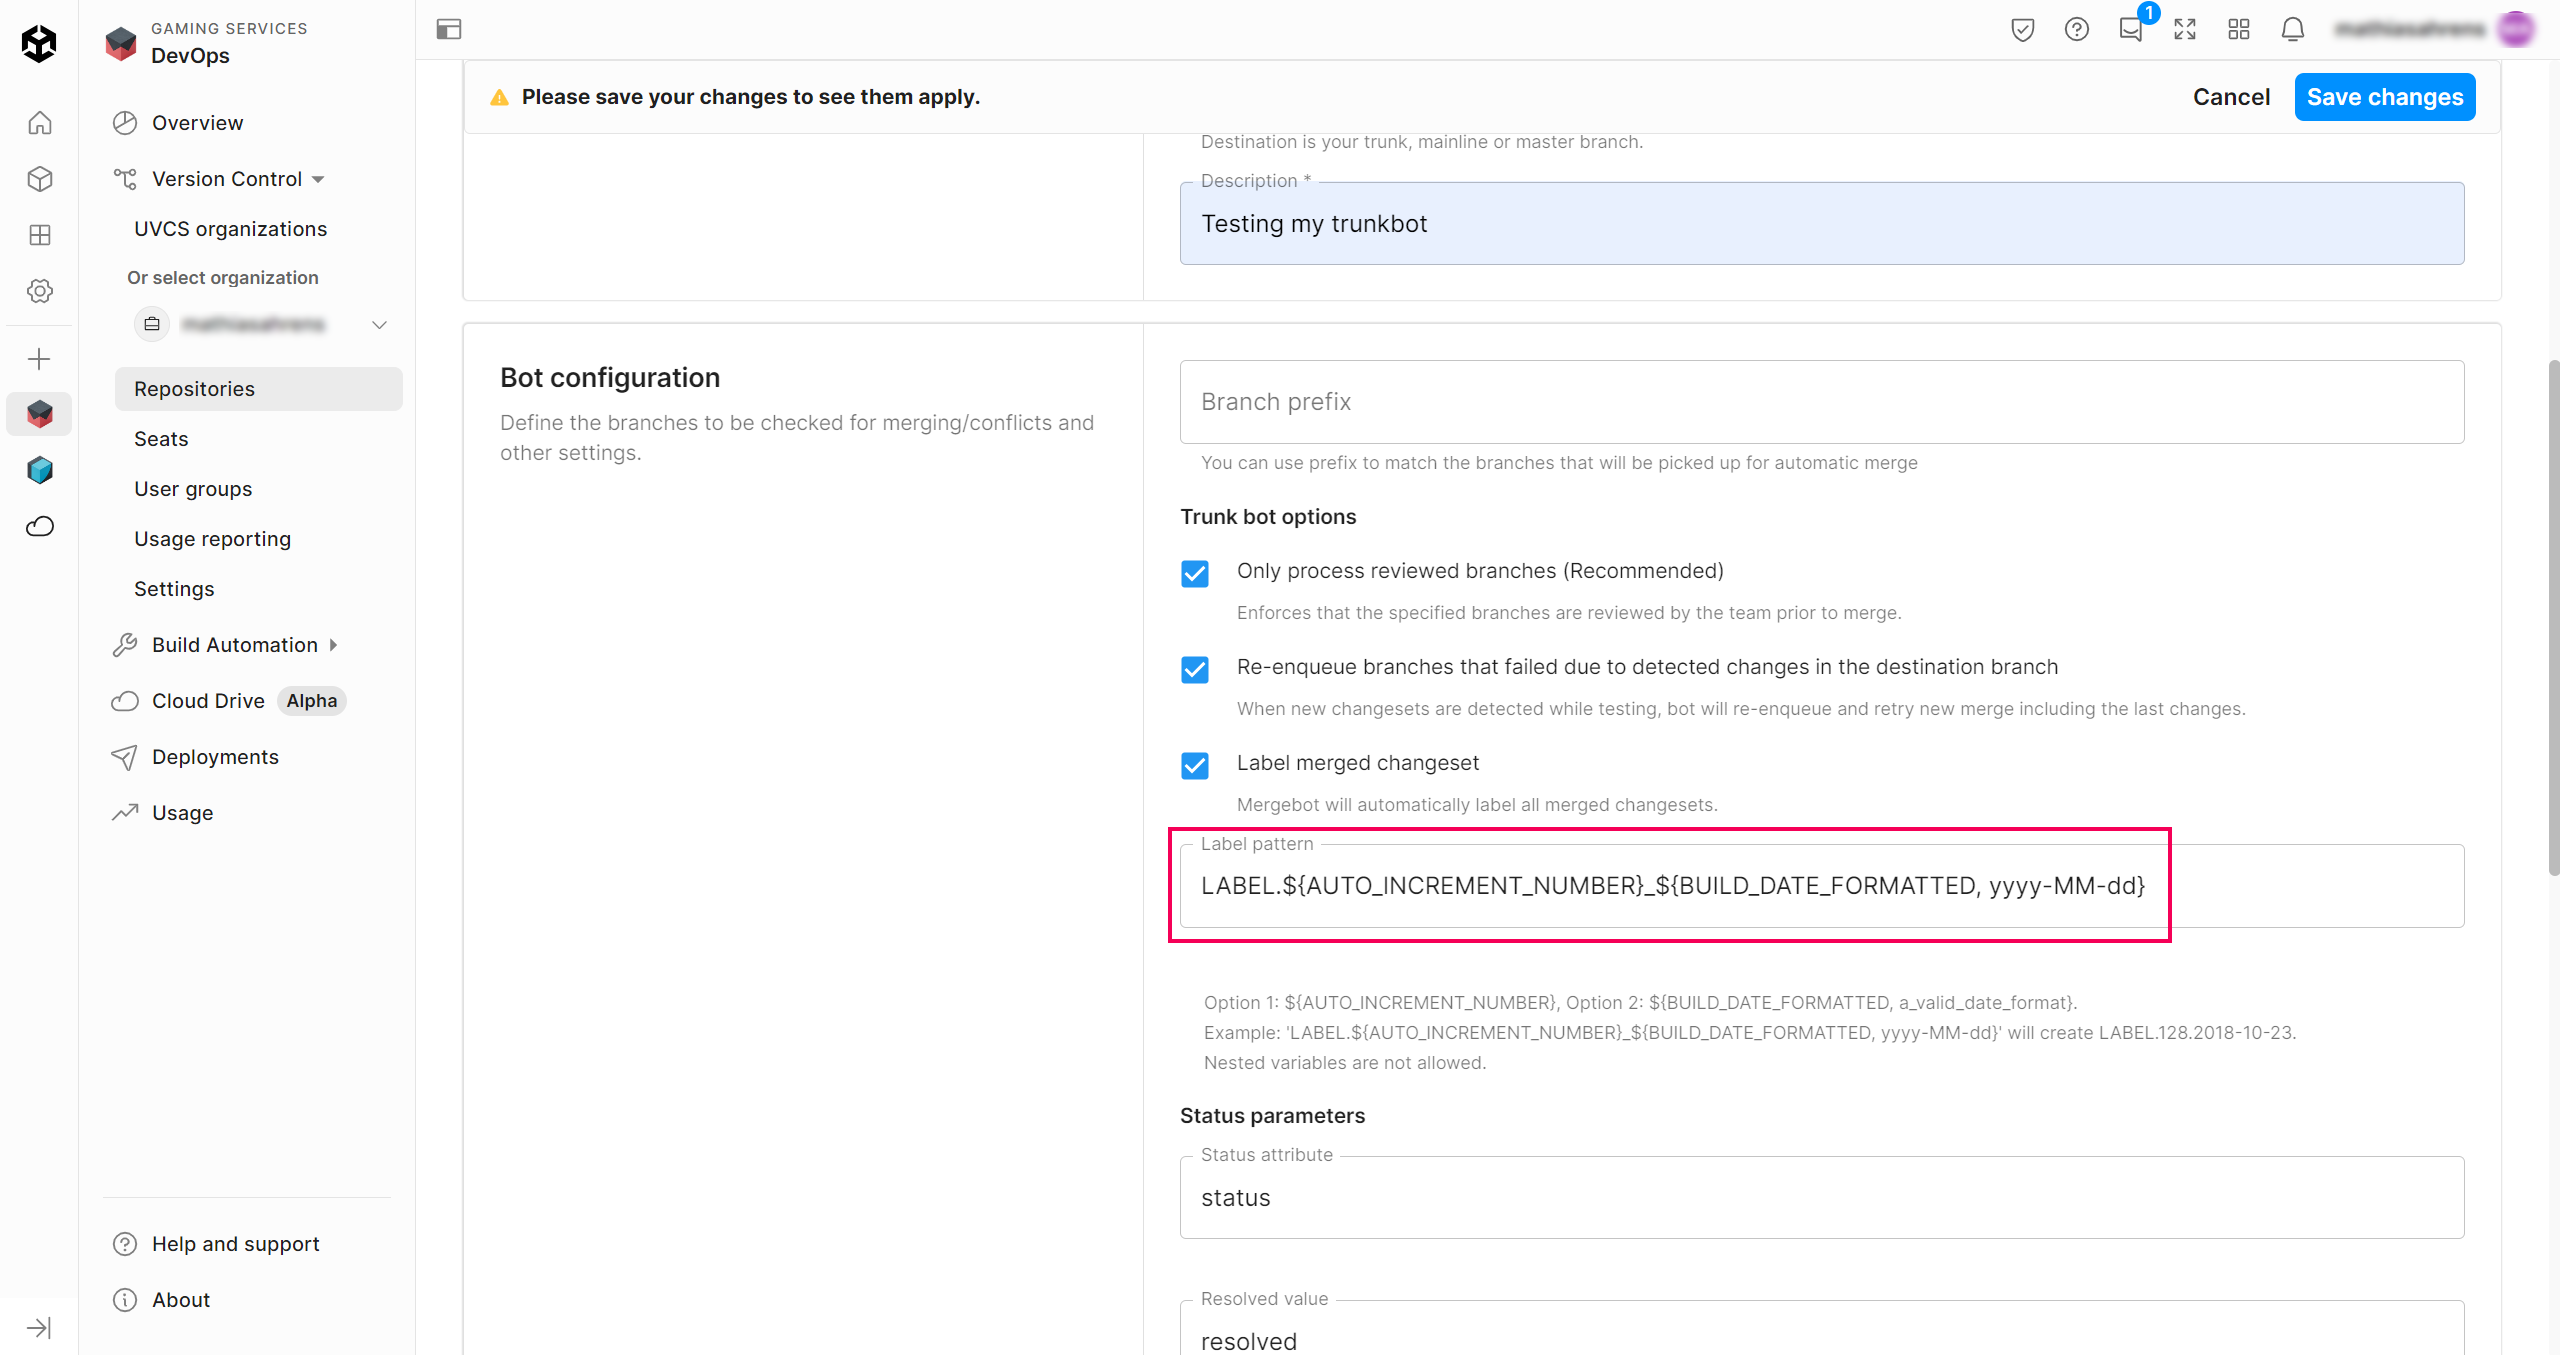Viewport: 2560px width, 1355px height.
Task: Open the apps grid icon in header
Action: (x=2238, y=29)
